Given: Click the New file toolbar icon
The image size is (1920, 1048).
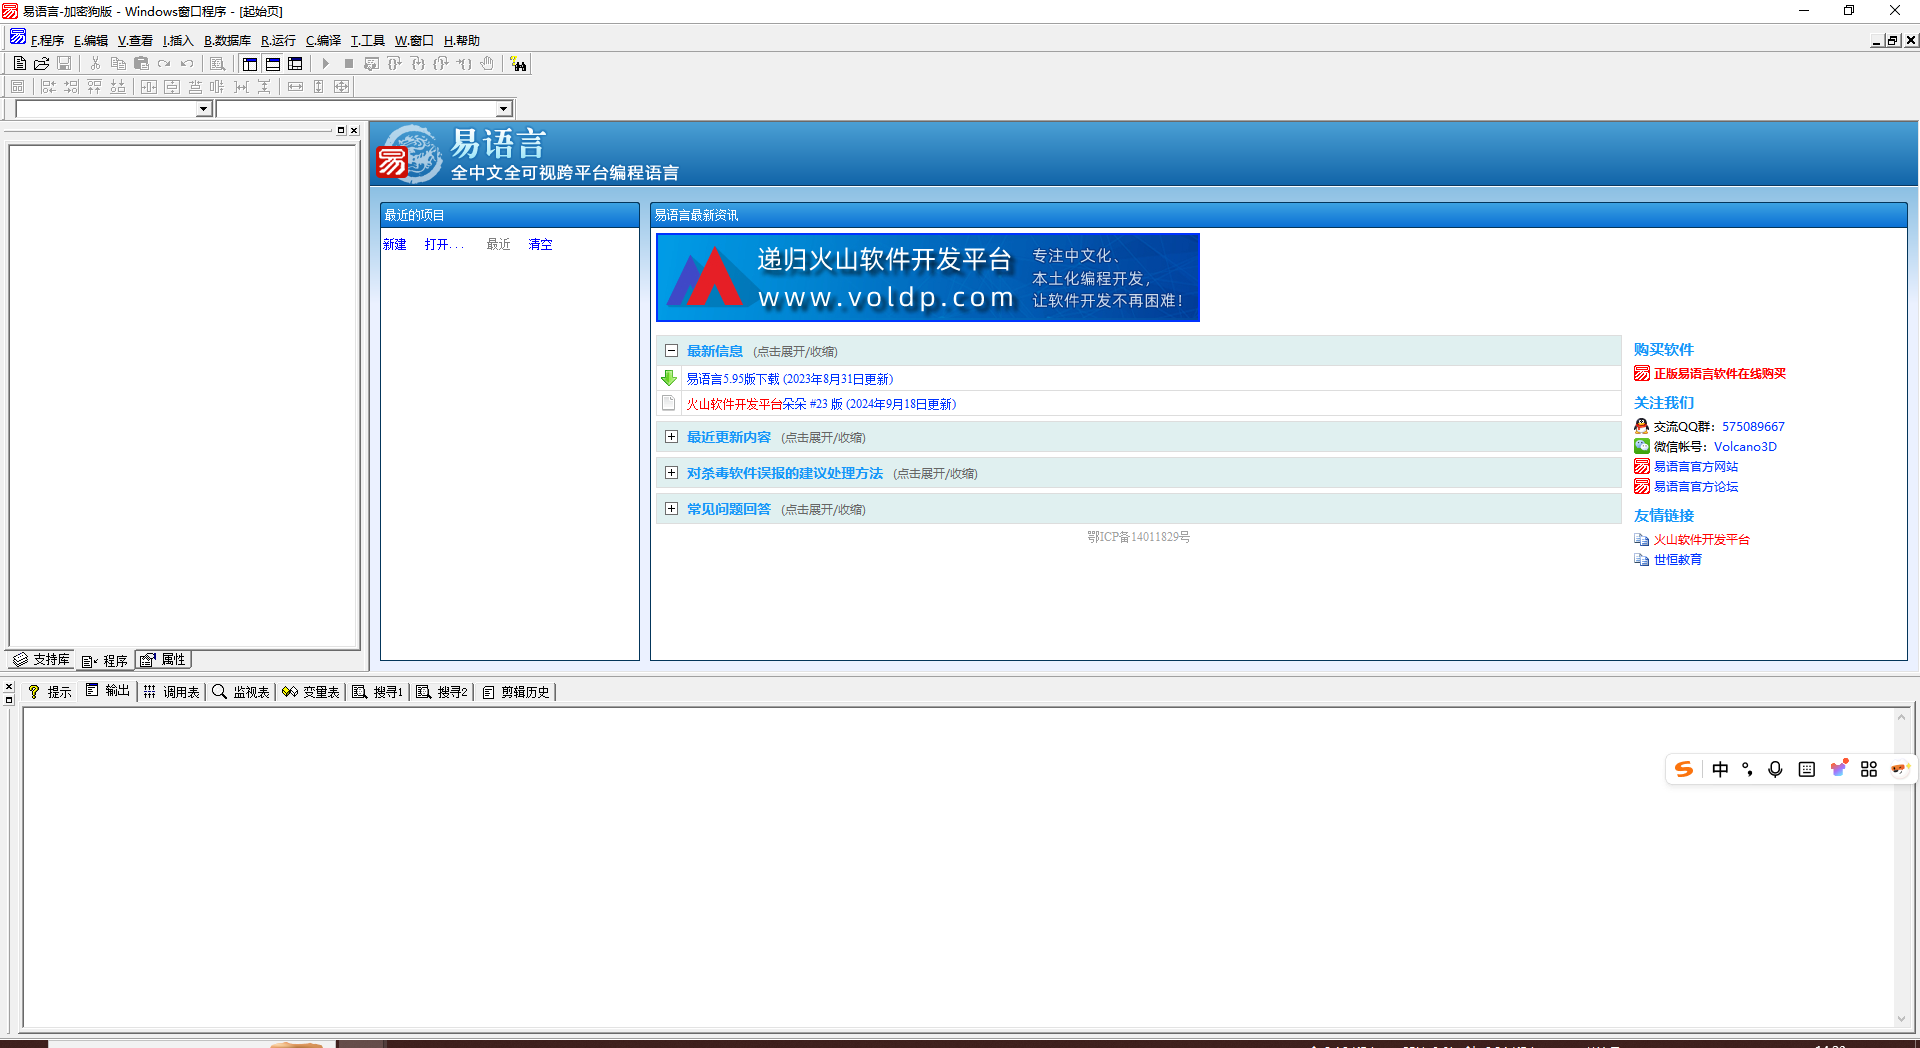Looking at the screenshot, I should pyautogui.click(x=19, y=64).
